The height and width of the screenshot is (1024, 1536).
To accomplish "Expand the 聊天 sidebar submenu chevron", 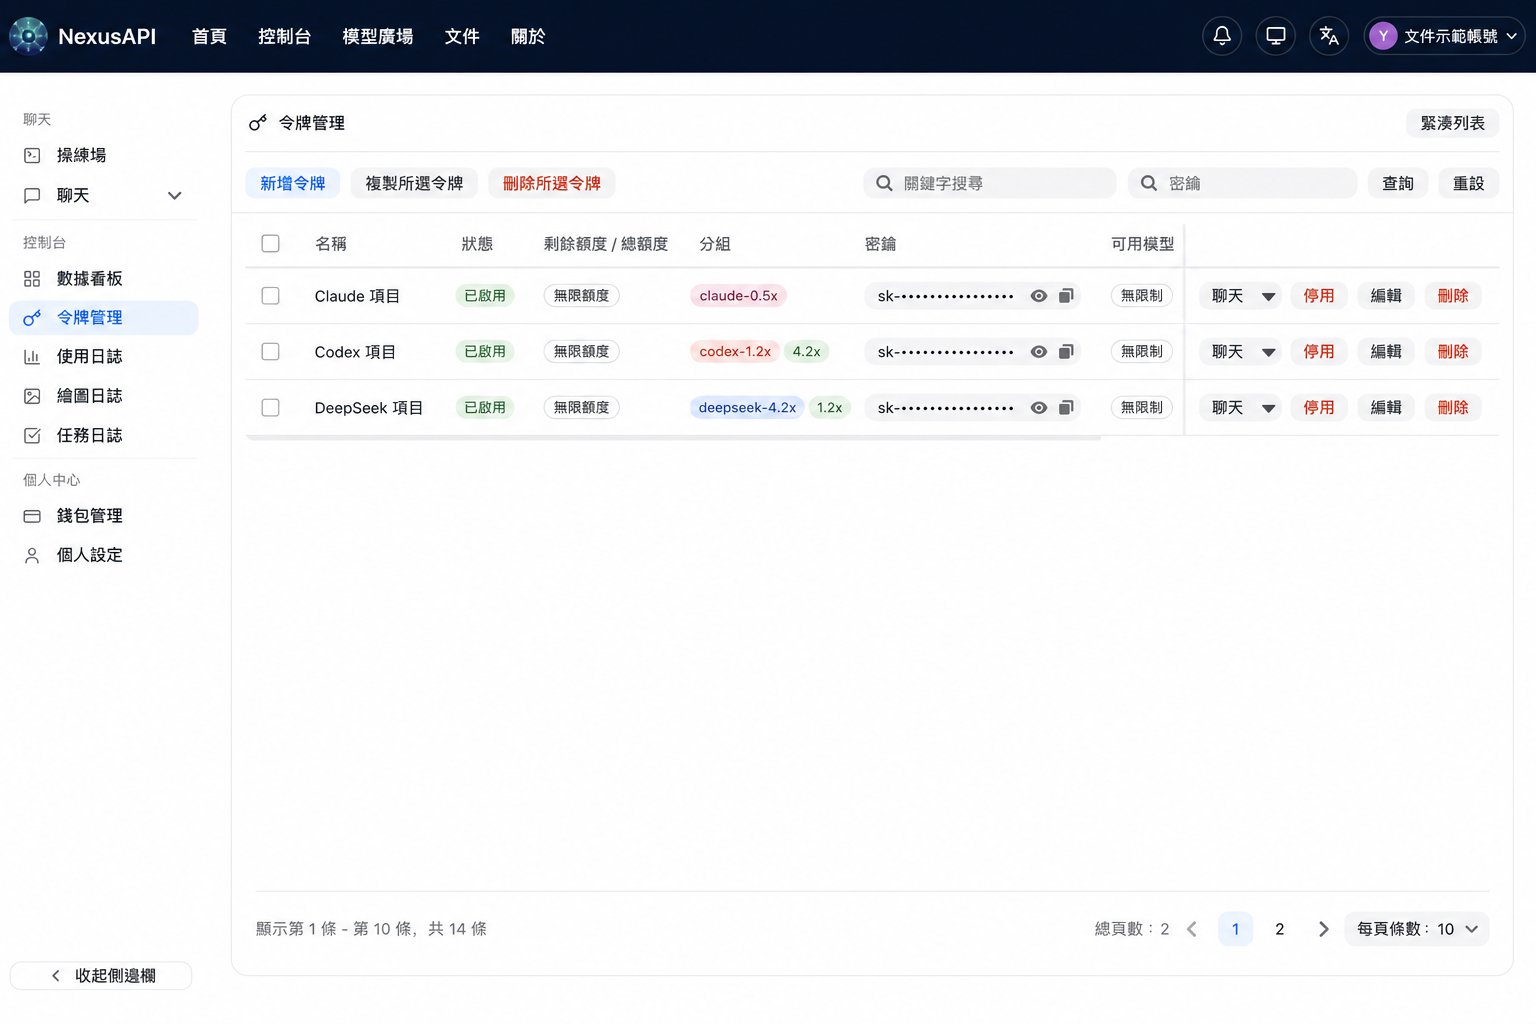I will pyautogui.click(x=175, y=196).
